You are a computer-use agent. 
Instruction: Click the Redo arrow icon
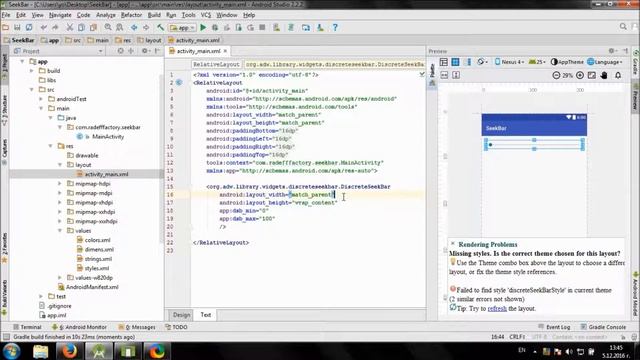tap(55, 27)
